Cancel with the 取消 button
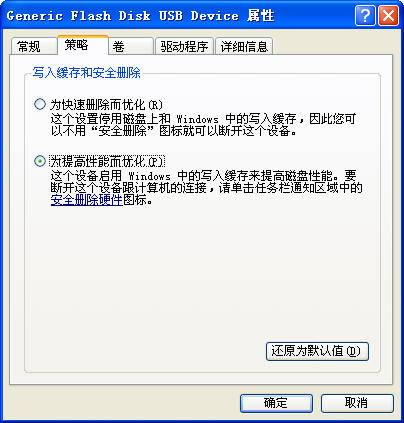The image size is (404, 423). [x=357, y=403]
